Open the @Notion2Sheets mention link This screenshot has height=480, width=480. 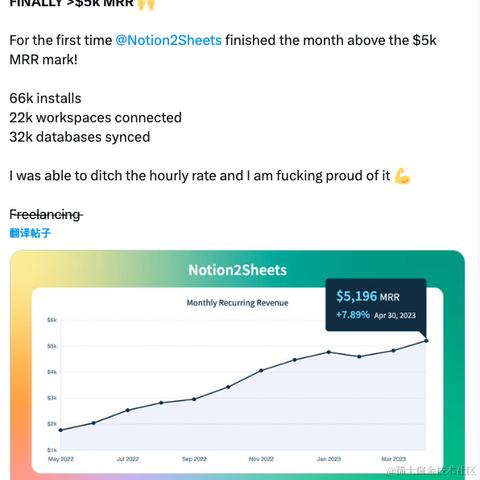168,40
